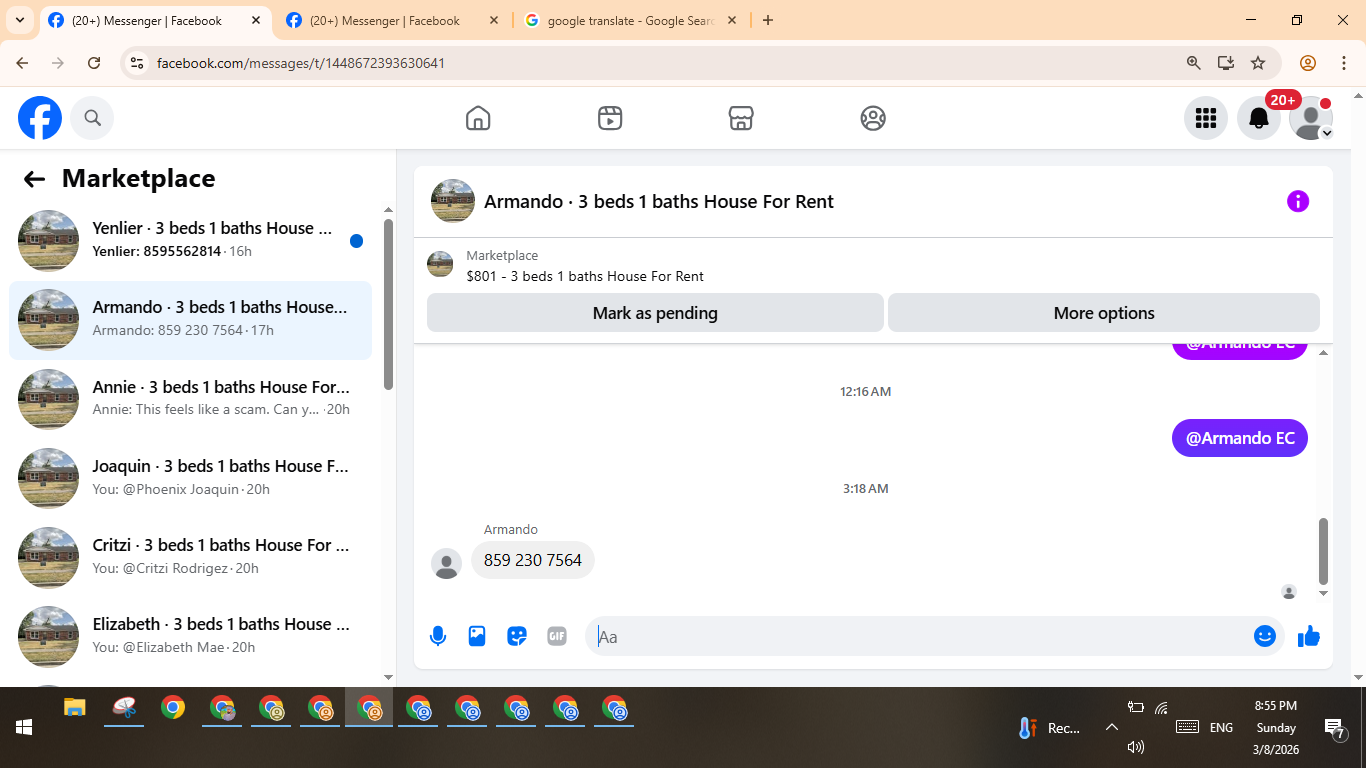The width and height of the screenshot is (1366, 768).
Task: Click the Facebook logo
Action: coord(40,118)
